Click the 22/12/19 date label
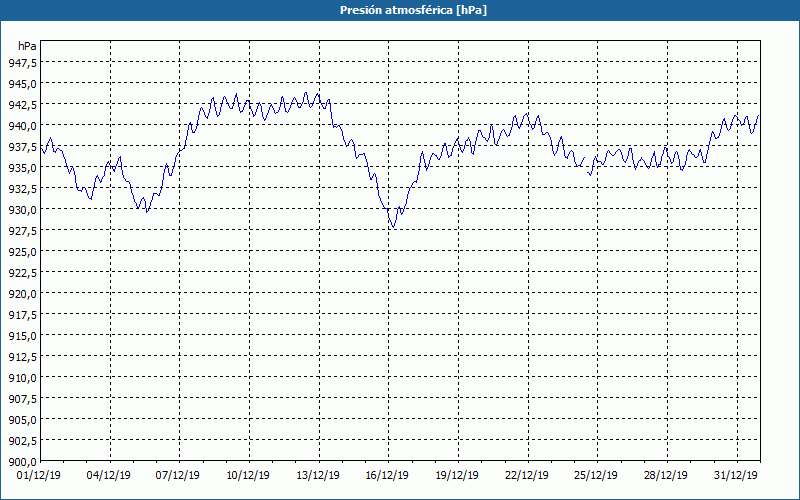The image size is (800, 500). pos(527,476)
